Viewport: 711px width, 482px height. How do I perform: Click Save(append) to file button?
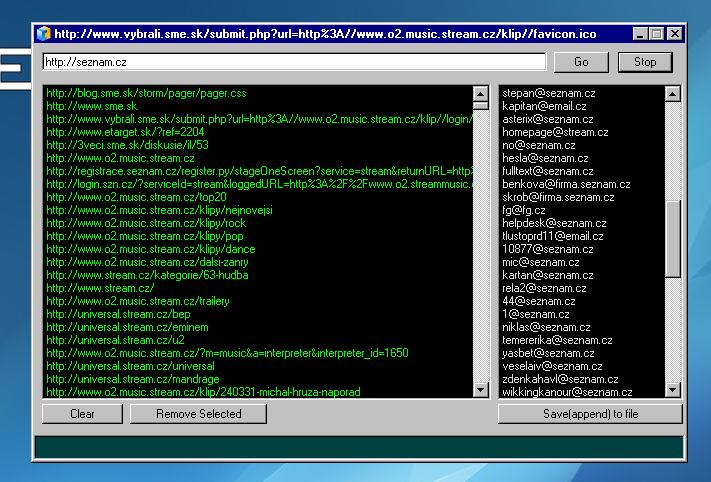point(590,414)
